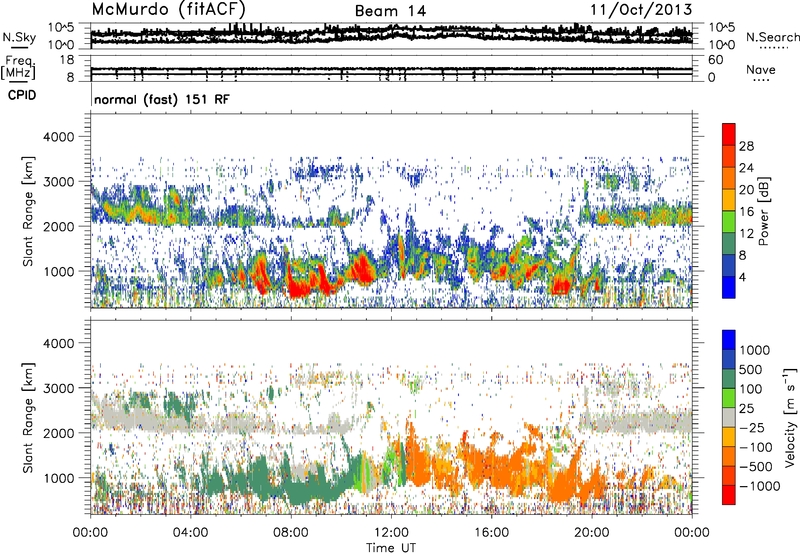Image resolution: width=800 pixels, height=554 pixels.
Task: Click the date '11/Oct/2013'
Action: tap(641, 9)
